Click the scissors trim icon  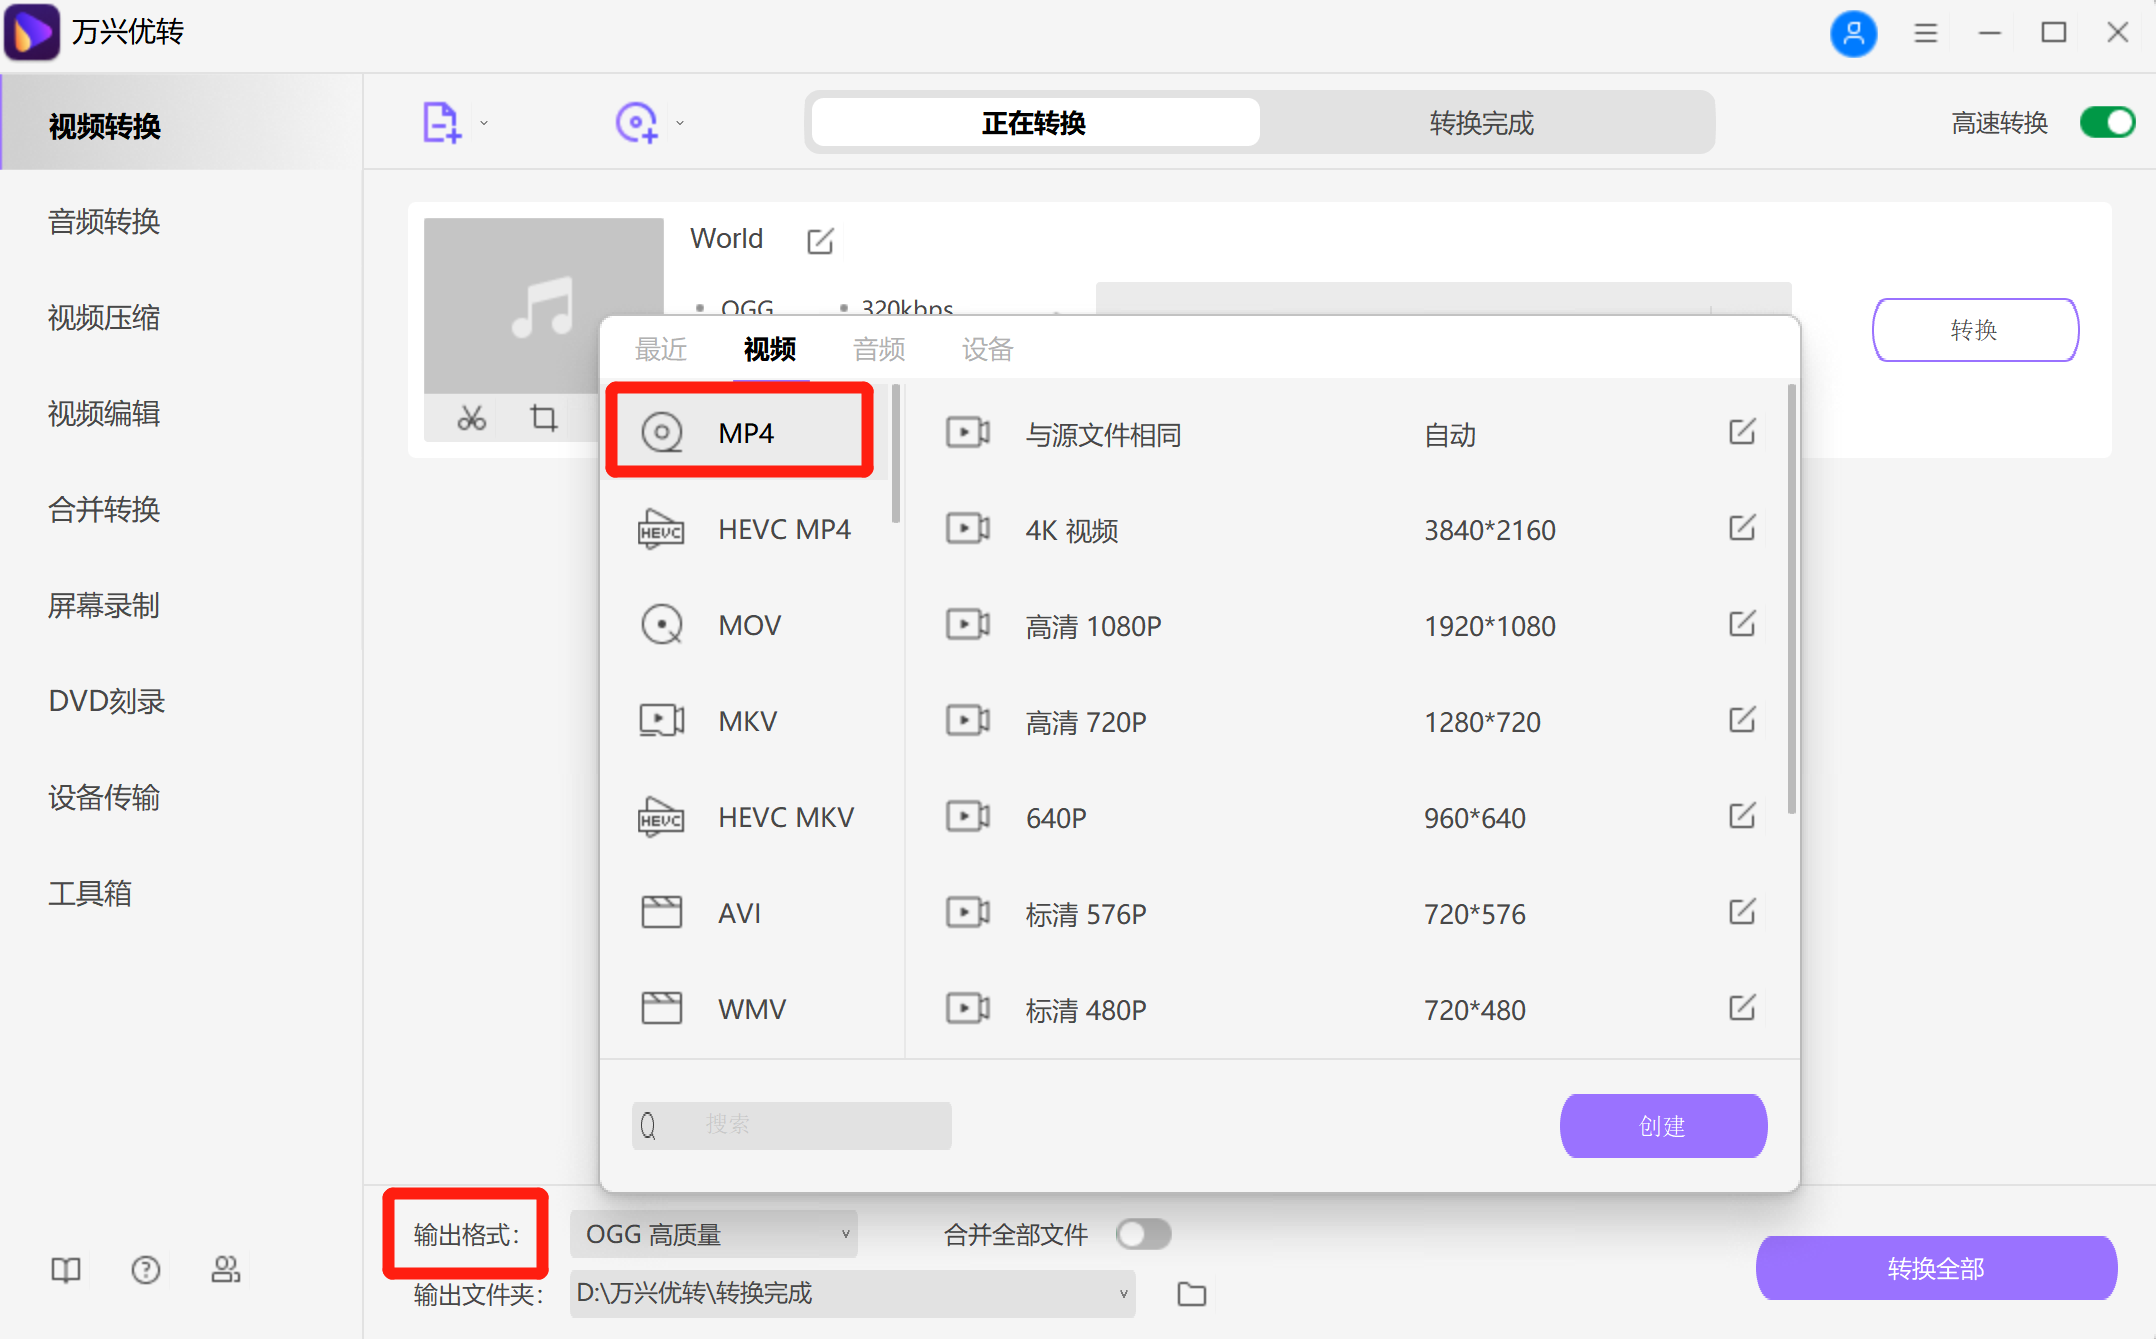(471, 418)
